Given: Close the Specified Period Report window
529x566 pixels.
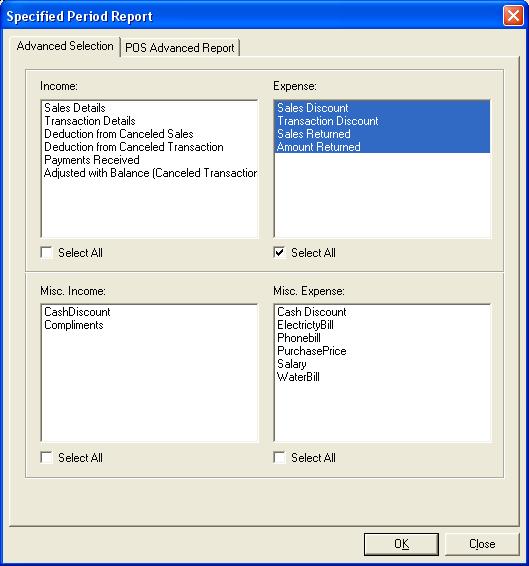Looking at the screenshot, I should 513,16.
